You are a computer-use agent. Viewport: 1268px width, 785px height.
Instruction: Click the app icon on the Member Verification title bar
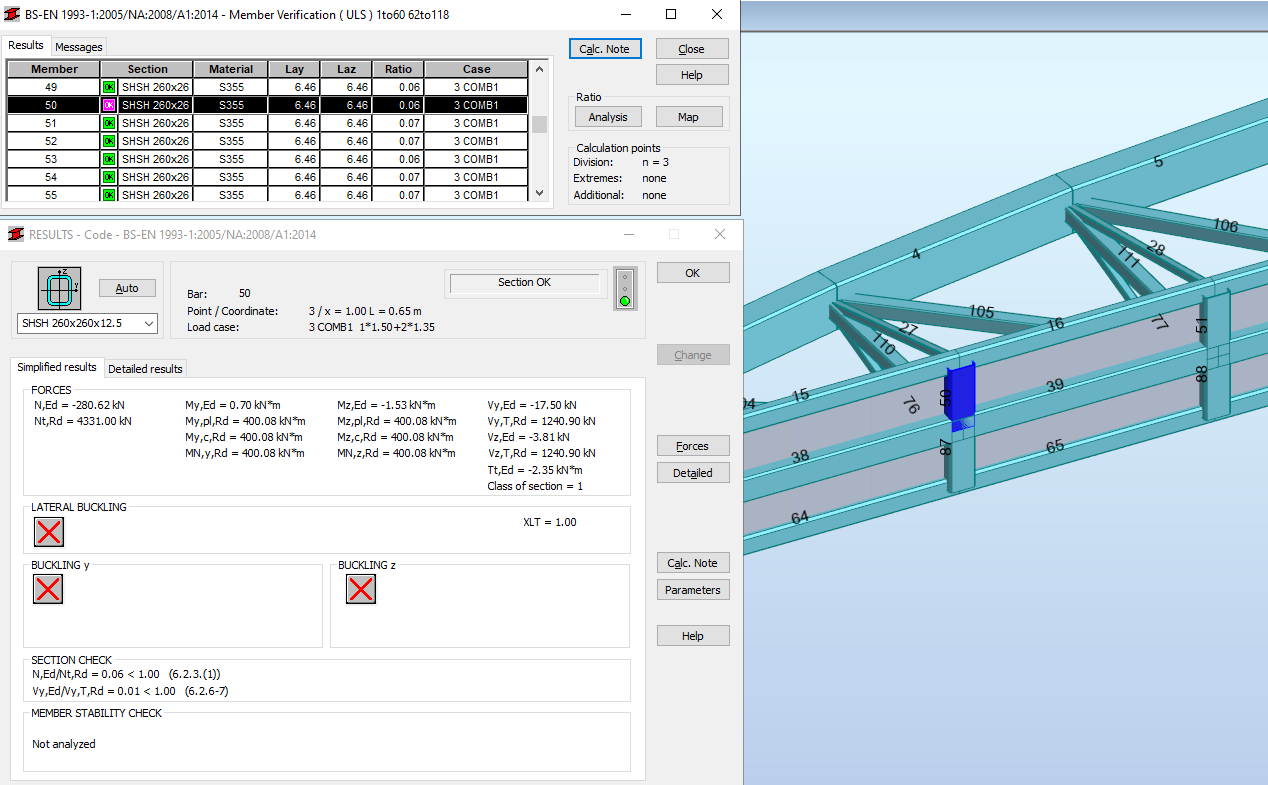[13, 14]
